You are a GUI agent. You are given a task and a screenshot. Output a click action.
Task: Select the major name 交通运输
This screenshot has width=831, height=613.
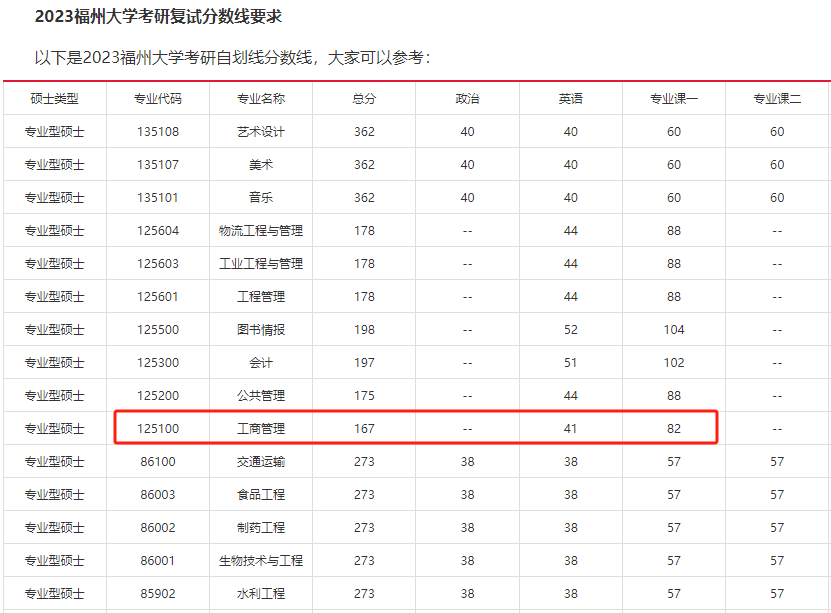261,461
